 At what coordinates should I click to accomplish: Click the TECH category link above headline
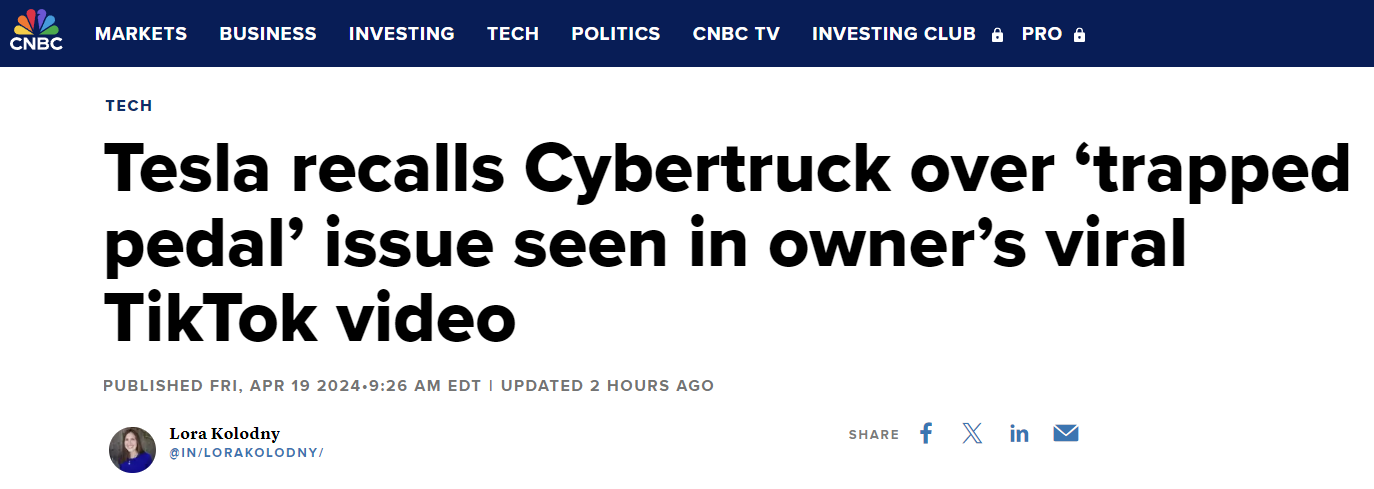pos(129,106)
